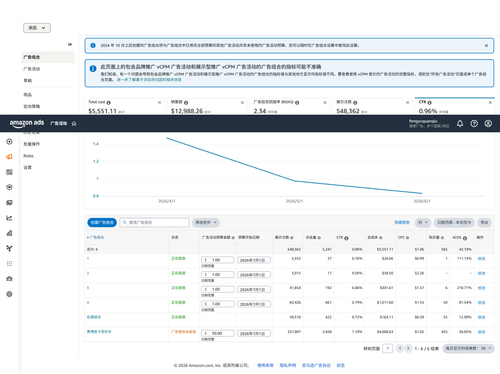
Task: Go to the previous results page arrow
Action: [x=400, y=348]
